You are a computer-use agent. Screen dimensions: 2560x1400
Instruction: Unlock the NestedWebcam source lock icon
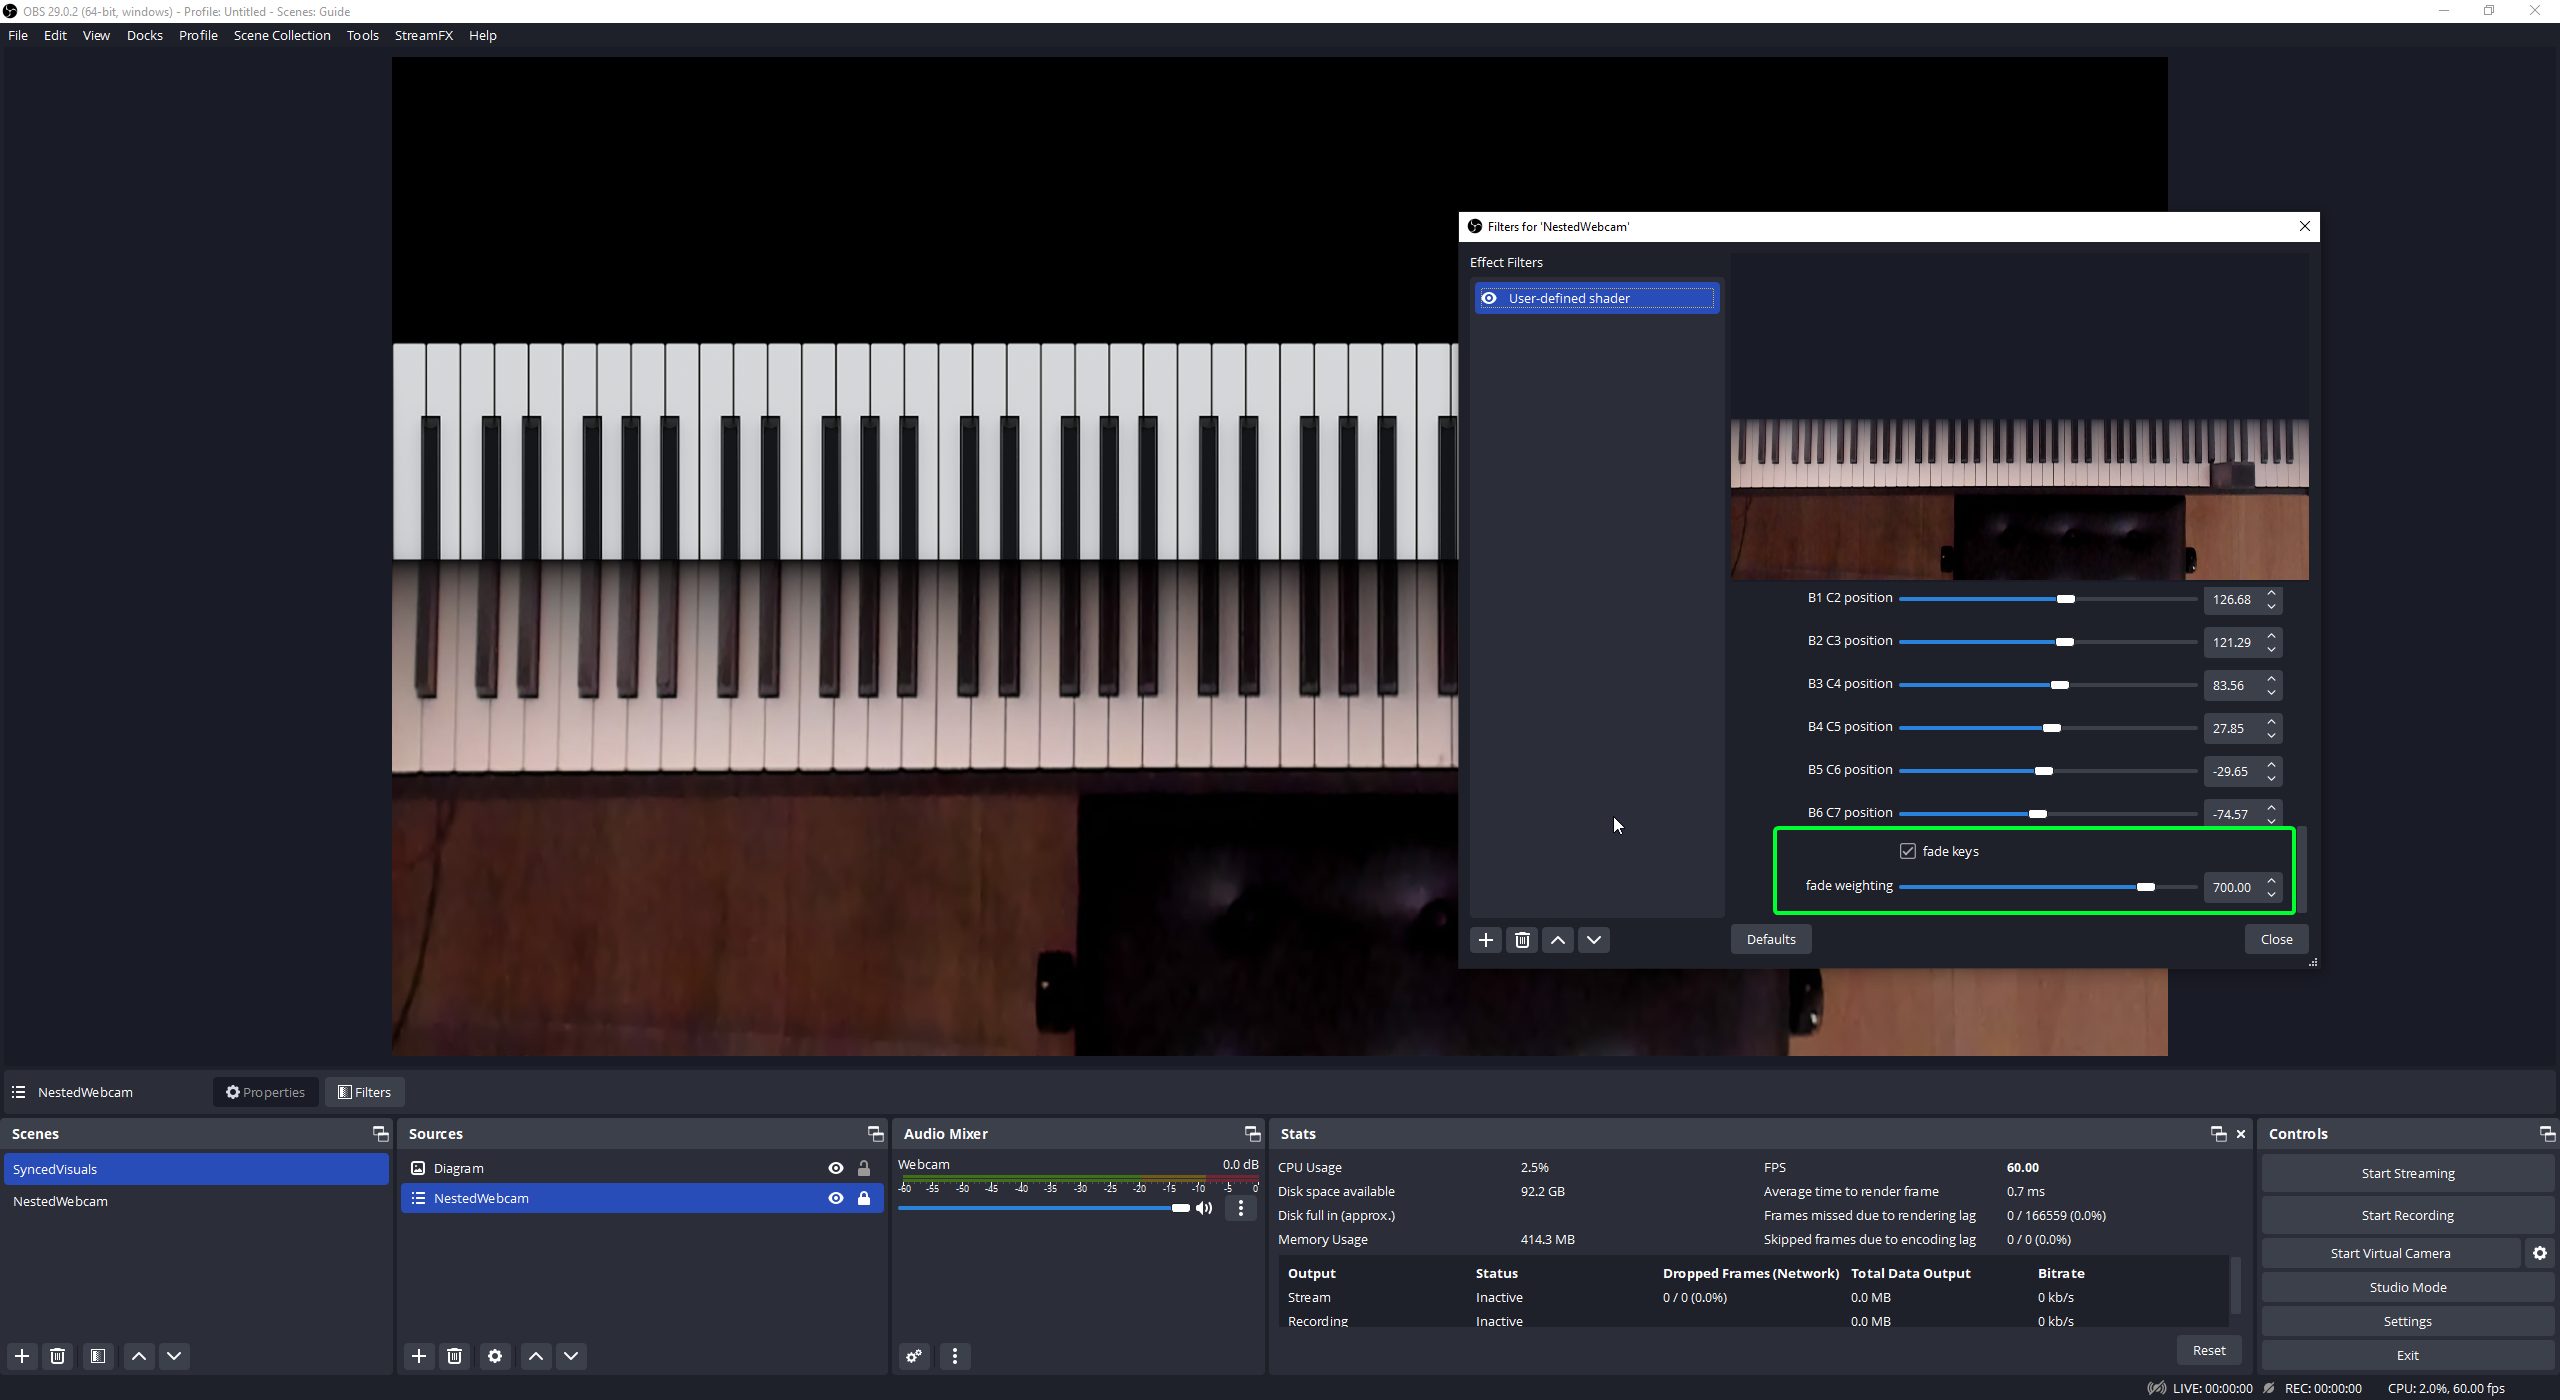click(x=864, y=1198)
